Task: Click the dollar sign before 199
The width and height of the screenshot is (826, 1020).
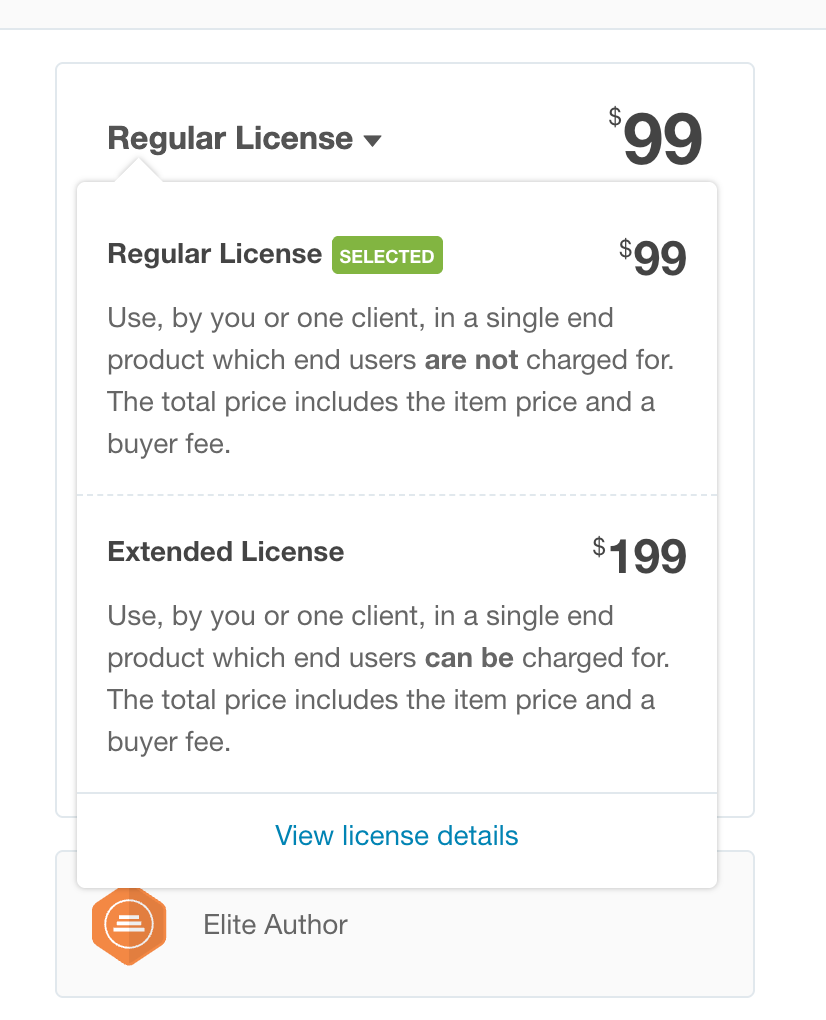Action: (598, 546)
